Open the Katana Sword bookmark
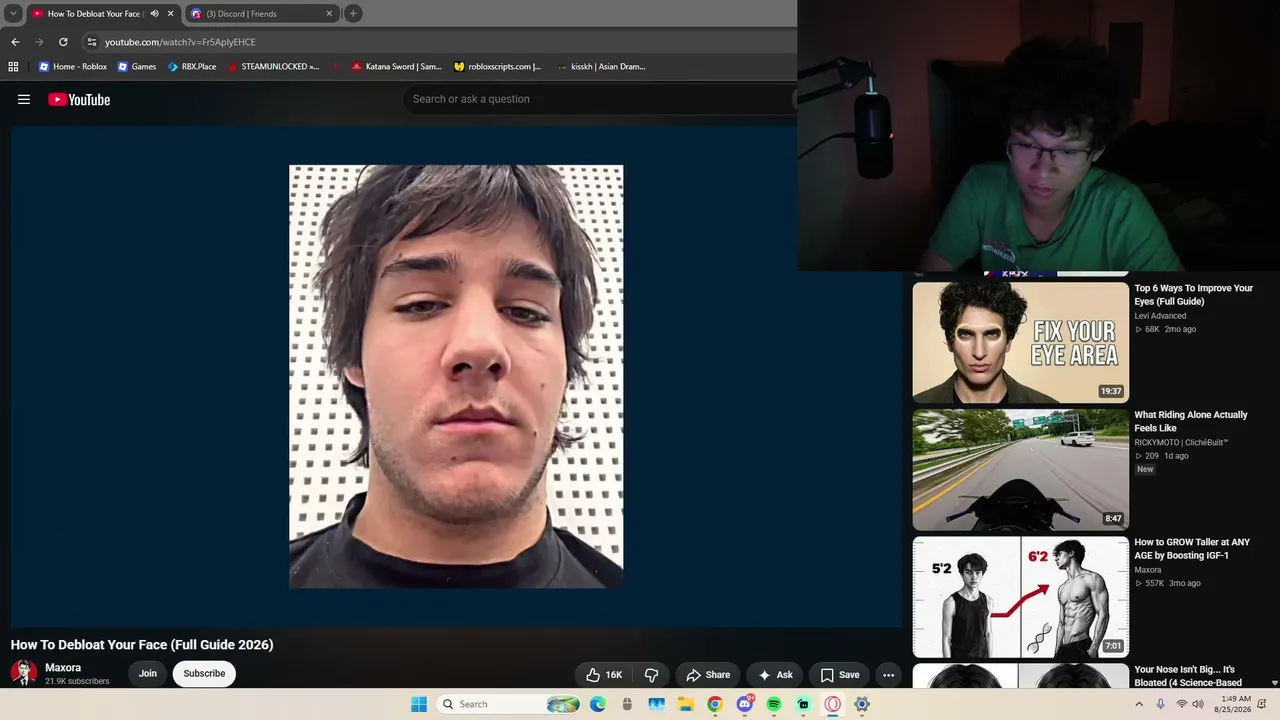This screenshot has height=720, width=1280. tap(396, 67)
